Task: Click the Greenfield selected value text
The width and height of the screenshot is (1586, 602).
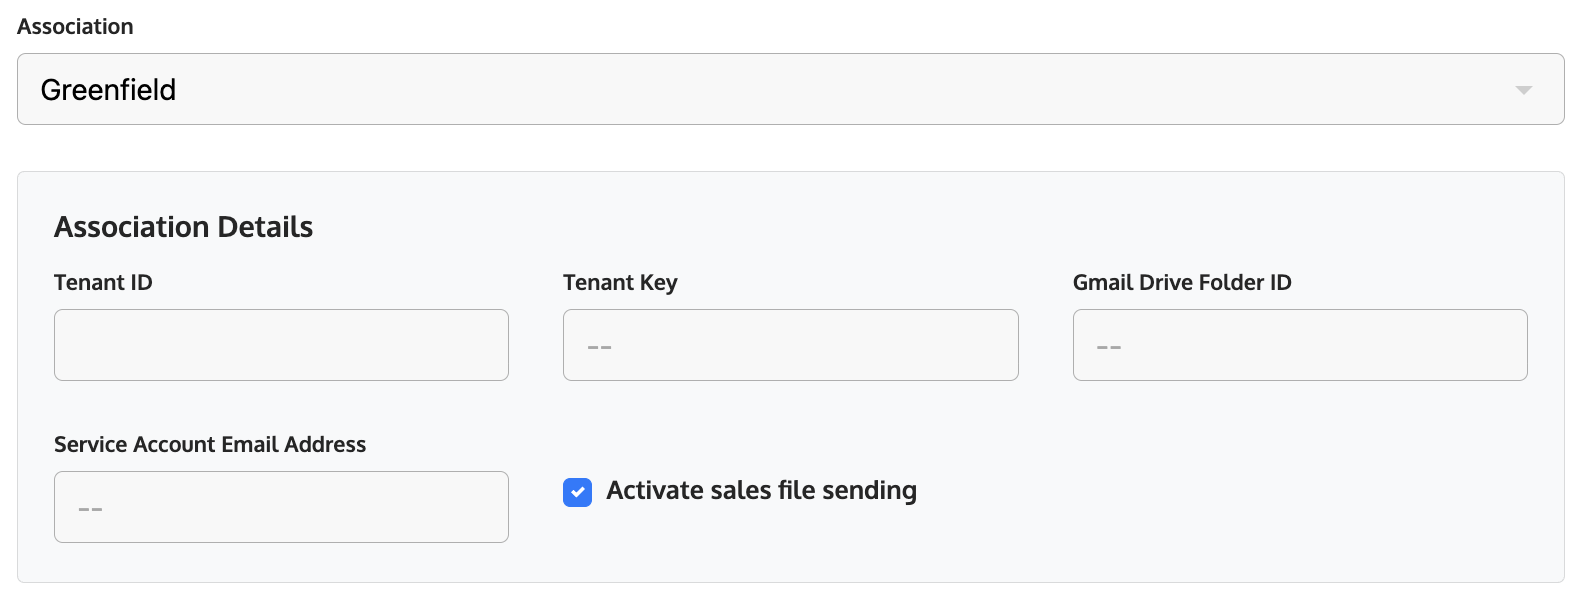Action: (x=108, y=90)
